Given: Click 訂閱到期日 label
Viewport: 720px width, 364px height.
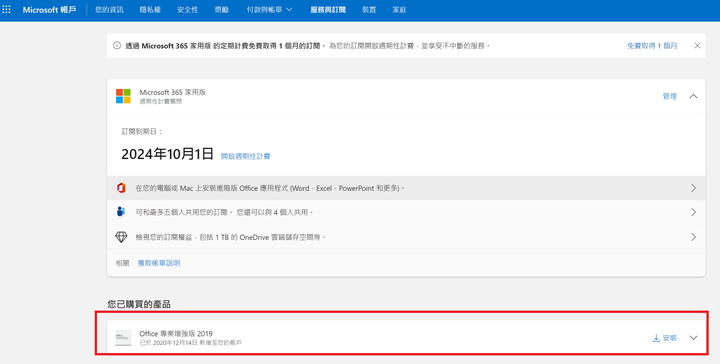Looking at the screenshot, I should tap(142, 131).
